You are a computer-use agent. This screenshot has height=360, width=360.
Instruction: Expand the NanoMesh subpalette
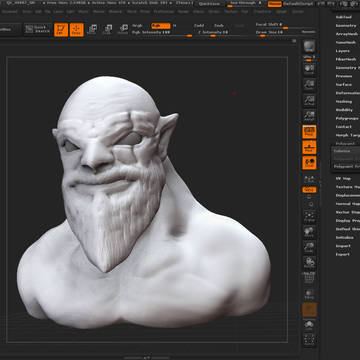click(x=346, y=43)
